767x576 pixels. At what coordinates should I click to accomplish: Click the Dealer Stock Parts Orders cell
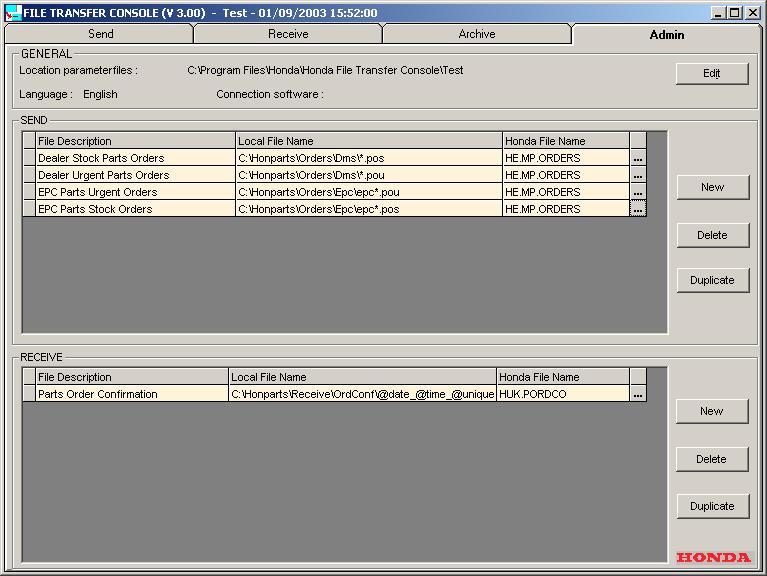pos(135,158)
